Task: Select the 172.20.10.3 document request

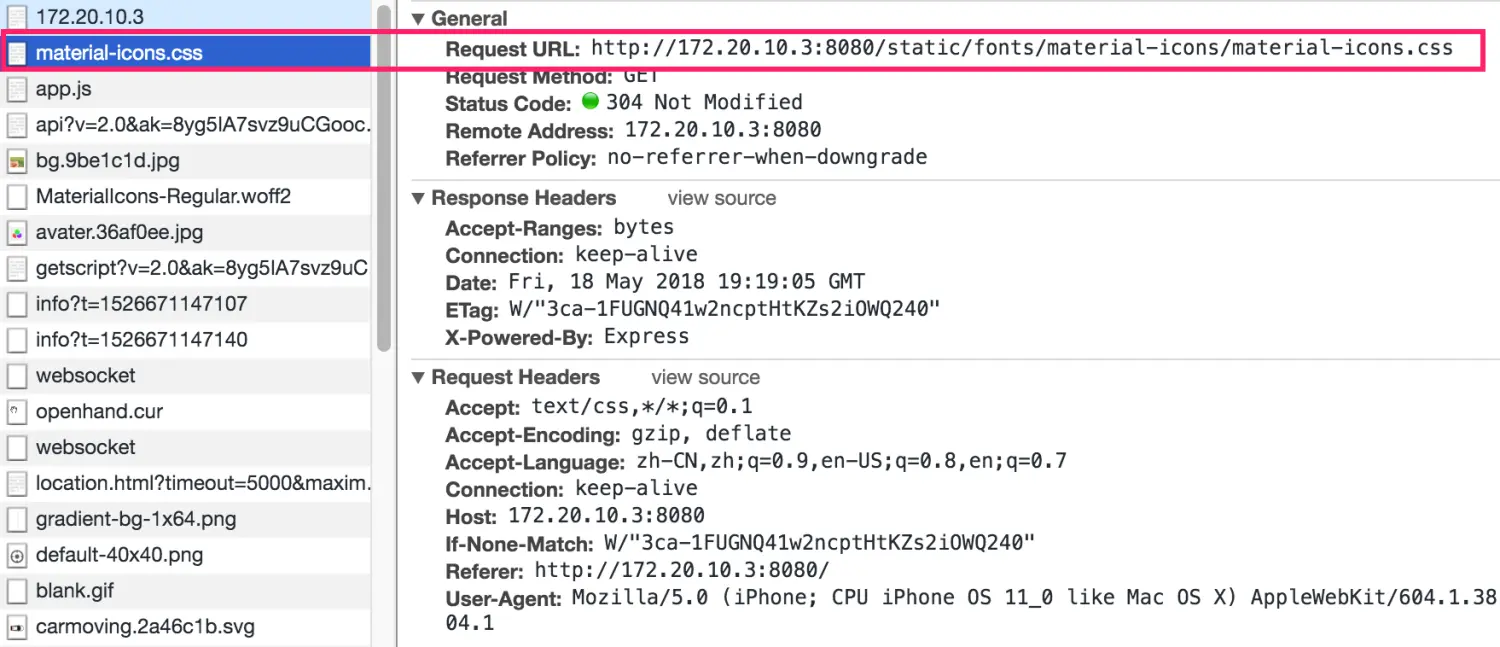Action: pyautogui.click(x=90, y=17)
